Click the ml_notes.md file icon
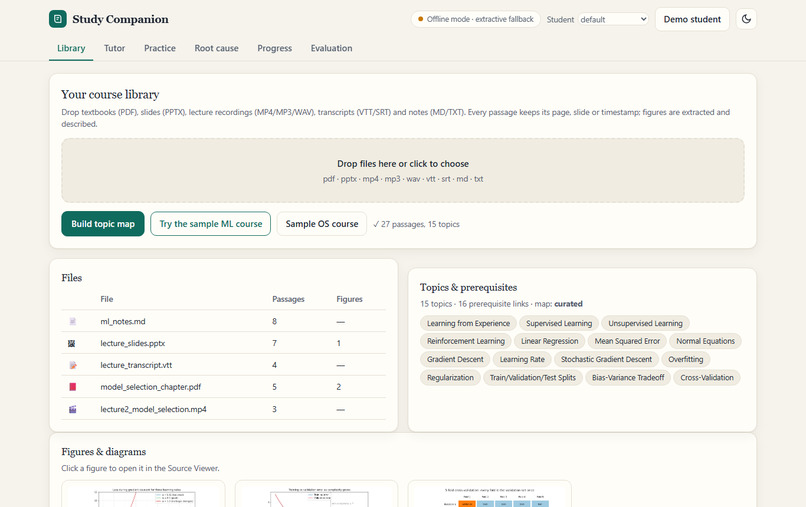 coord(72,321)
